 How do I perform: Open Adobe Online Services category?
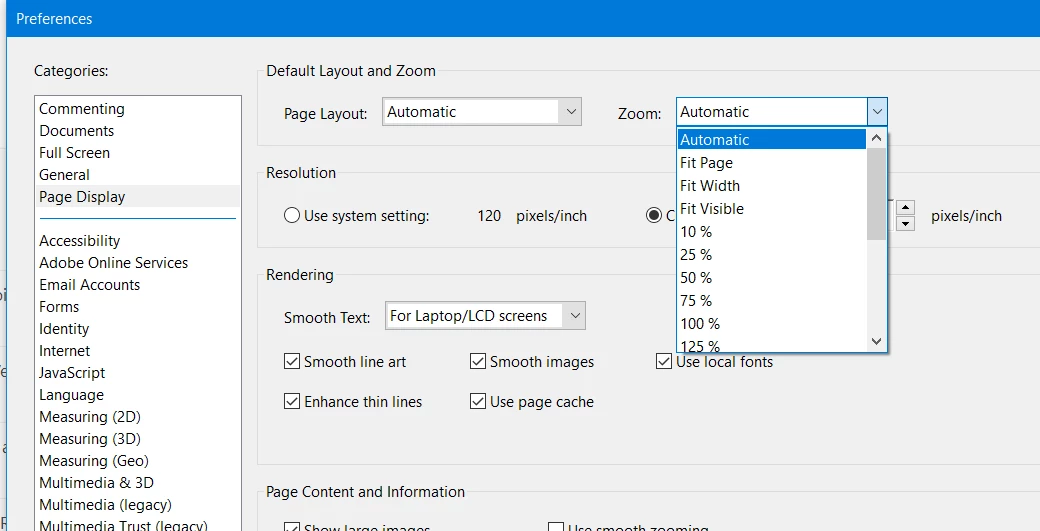point(113,263)
